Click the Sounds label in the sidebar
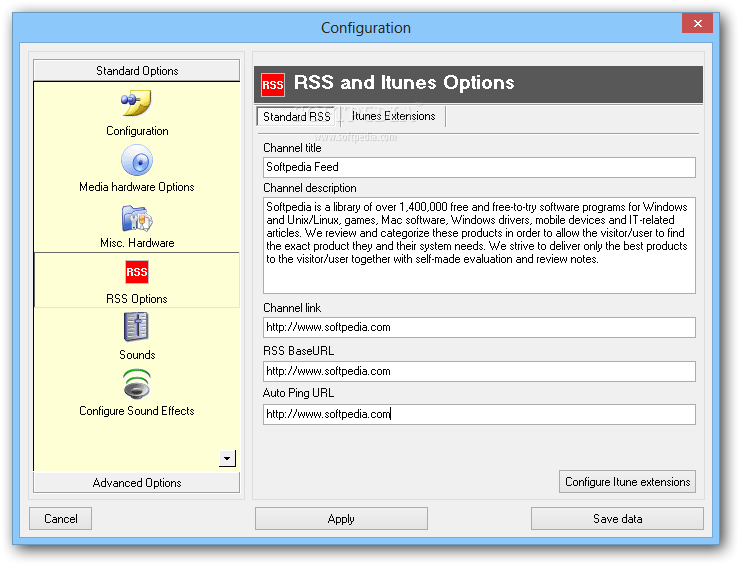Viewport: 740px width, 565px height. click(137, 355)
